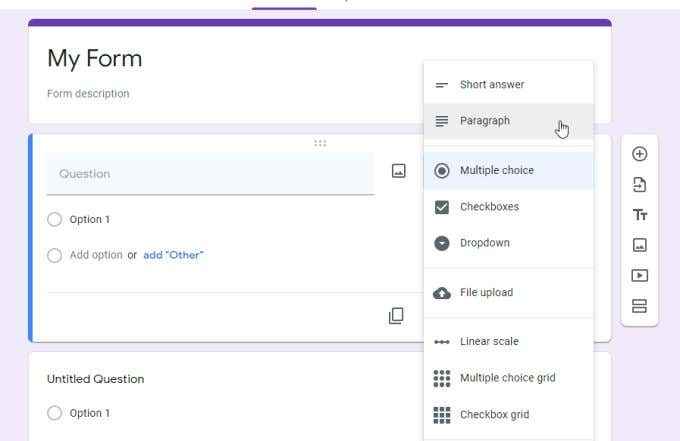Viewport: 680px width, 441px height.
Task: Edit the My Form title
Action: click(x=95, y=59)
